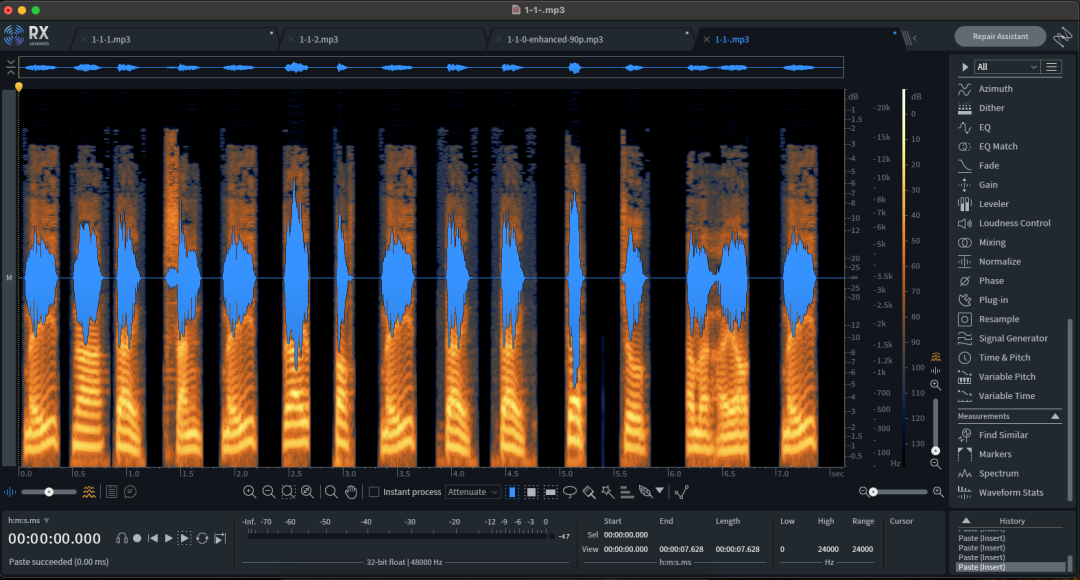
Task: Open the Leveler module
Action: 993,204
